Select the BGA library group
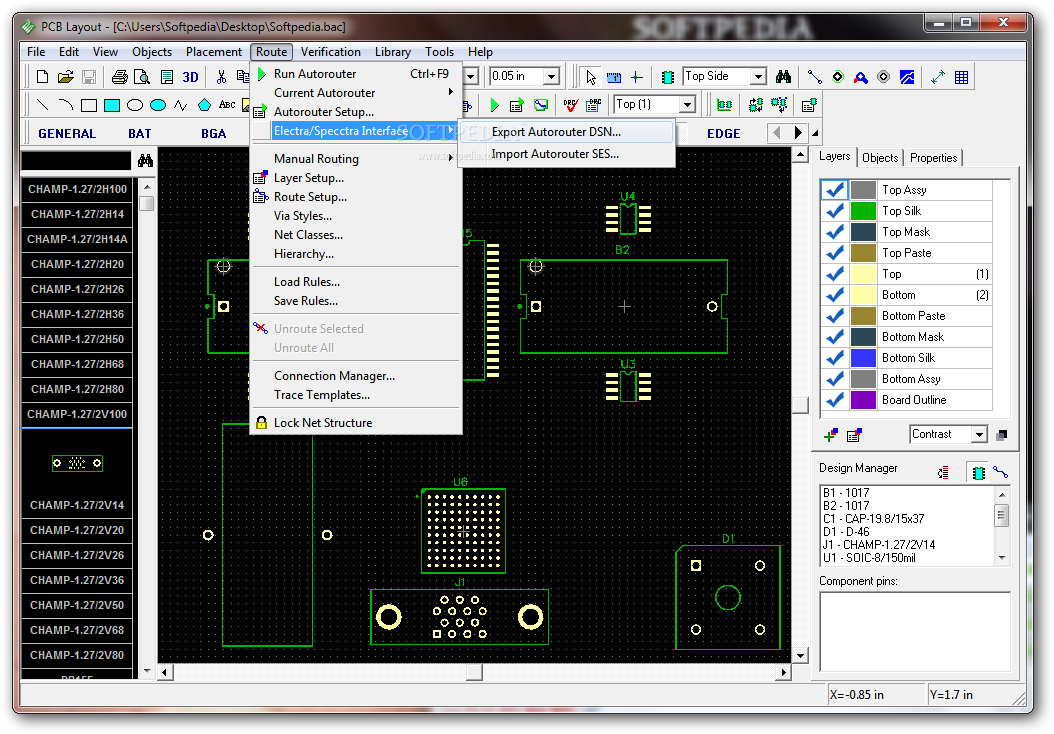The width and height of the screenshot is (1054, 734). tap(214, 134)
